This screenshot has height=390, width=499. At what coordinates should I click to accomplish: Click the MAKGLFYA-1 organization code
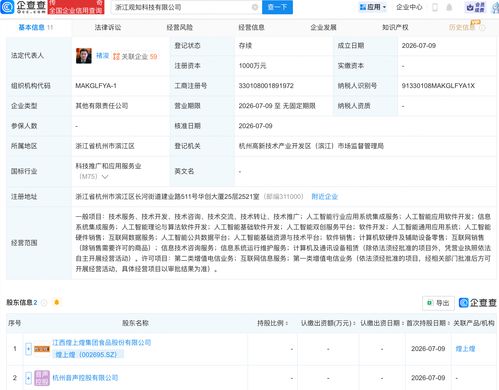tap(96, 86)
